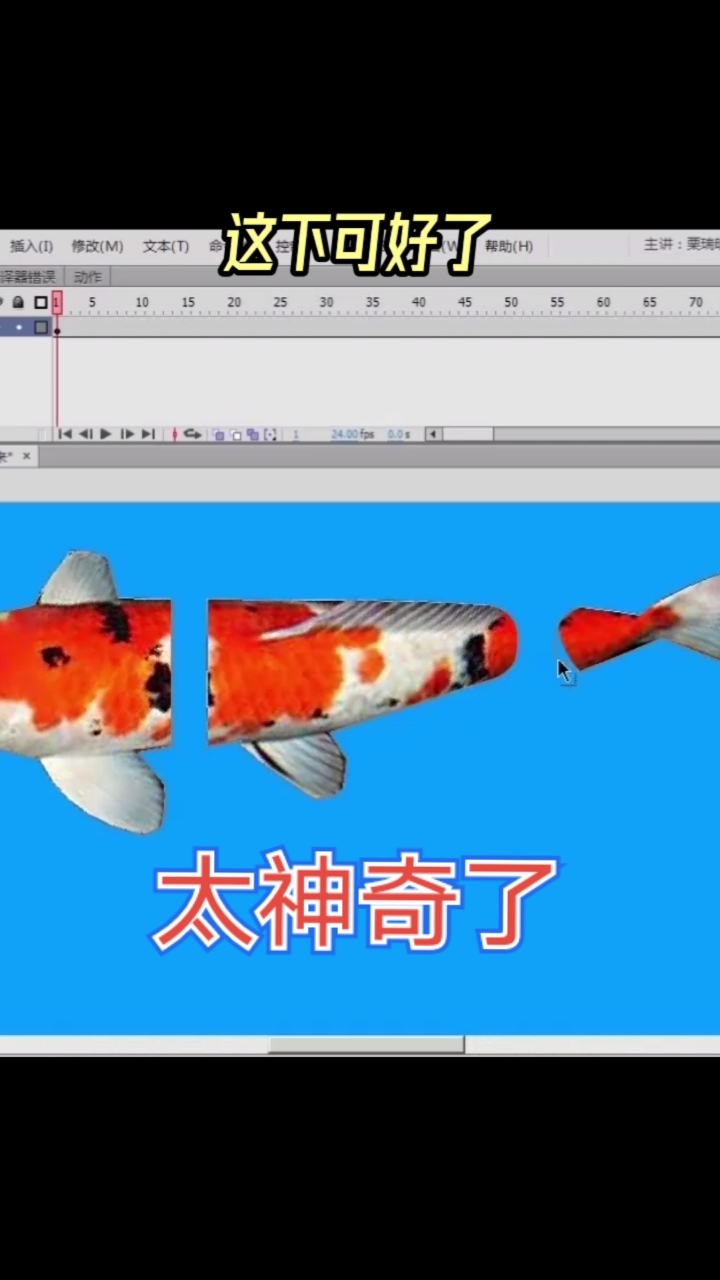Switch to the 动作 Actions panel tab

click(88, 277)
